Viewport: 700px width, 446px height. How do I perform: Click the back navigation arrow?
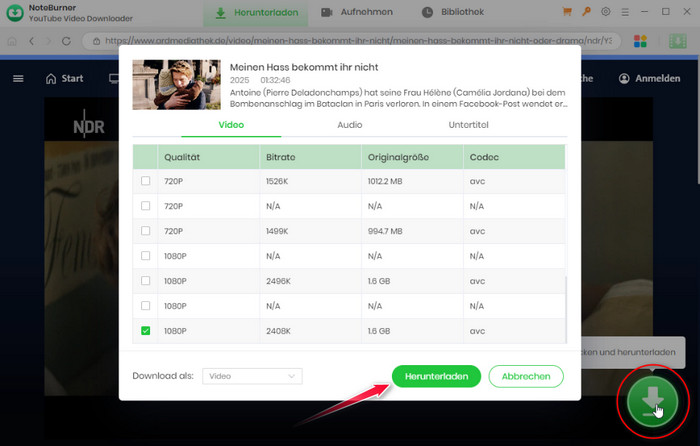click(x=31, y=41)
